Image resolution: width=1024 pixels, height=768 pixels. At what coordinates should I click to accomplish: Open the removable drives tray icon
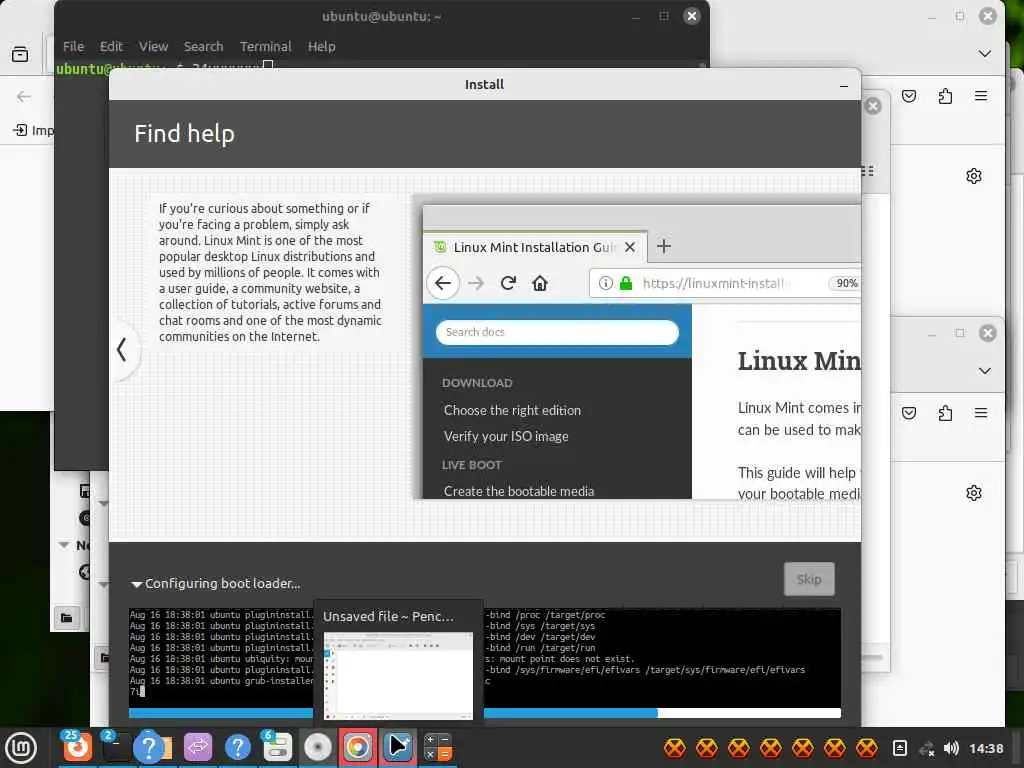click(899, 748)
